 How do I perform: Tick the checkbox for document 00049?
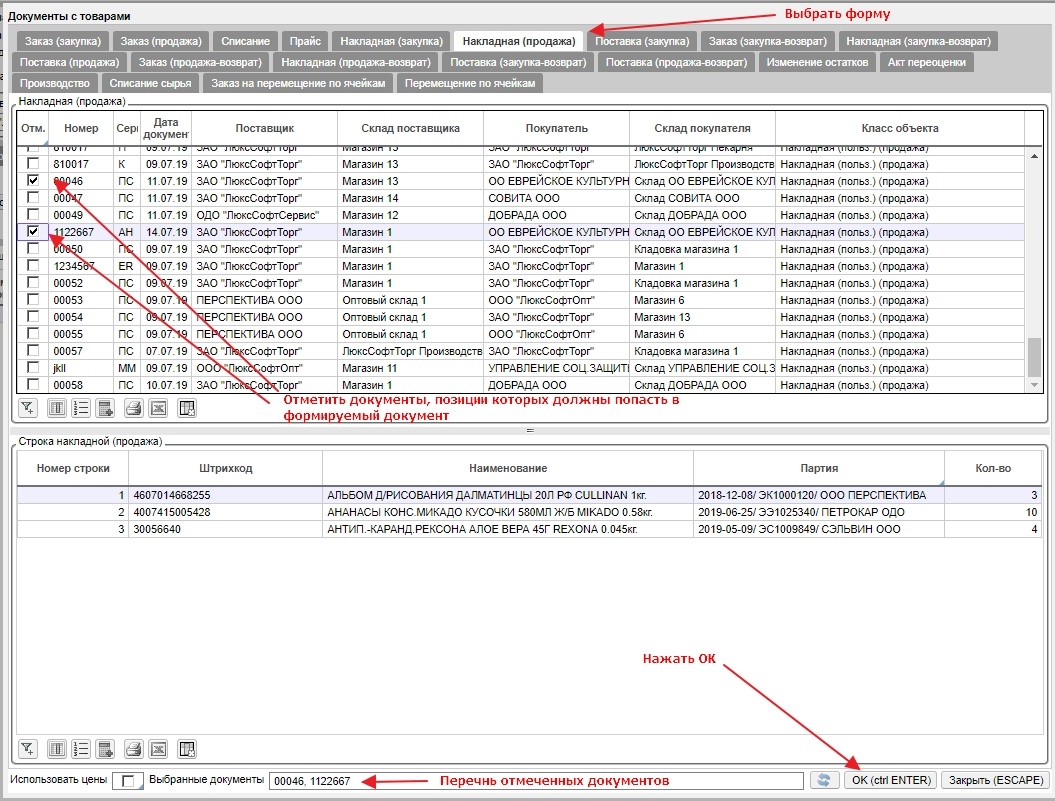tap(34, 215)
